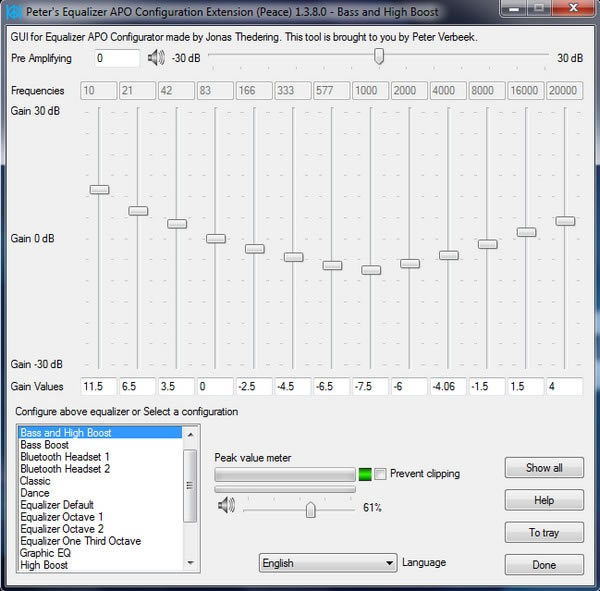
Task: Click the configuration list scroll up arrow
Action: click(190, 434)
